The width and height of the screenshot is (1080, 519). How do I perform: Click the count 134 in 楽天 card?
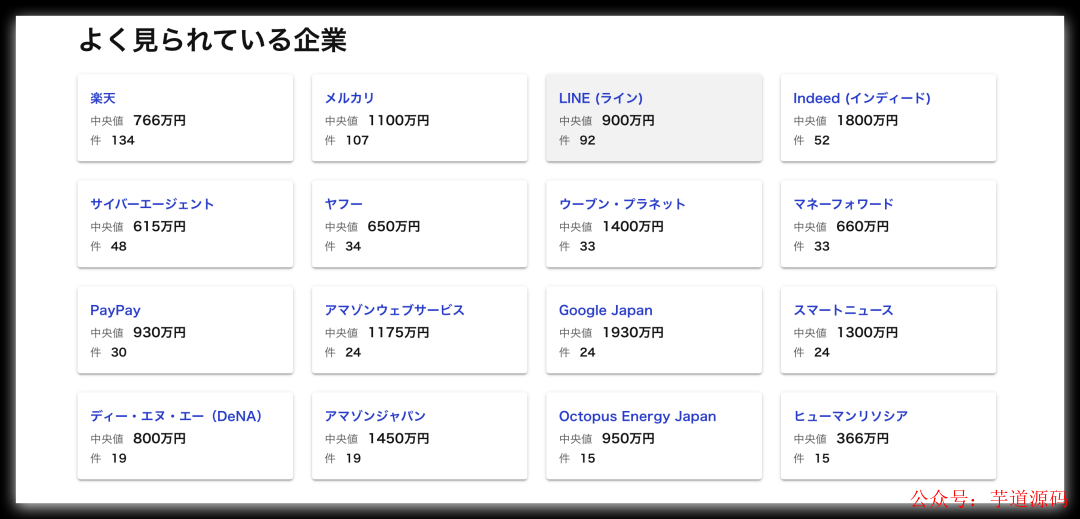123,140
